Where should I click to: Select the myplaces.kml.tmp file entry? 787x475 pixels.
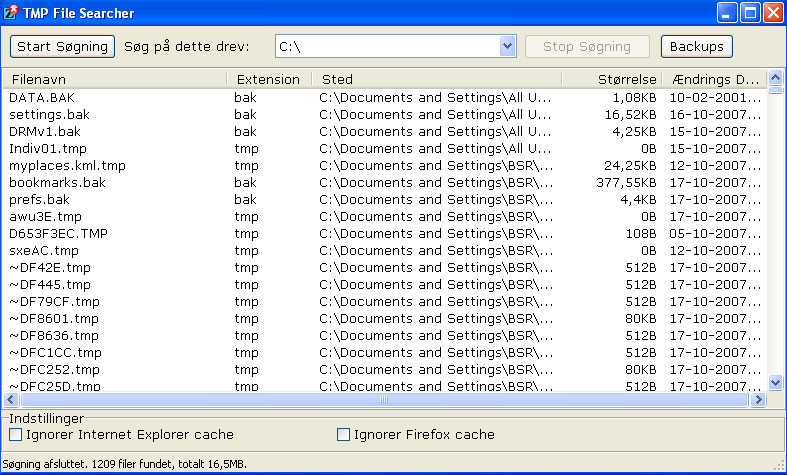67,166
